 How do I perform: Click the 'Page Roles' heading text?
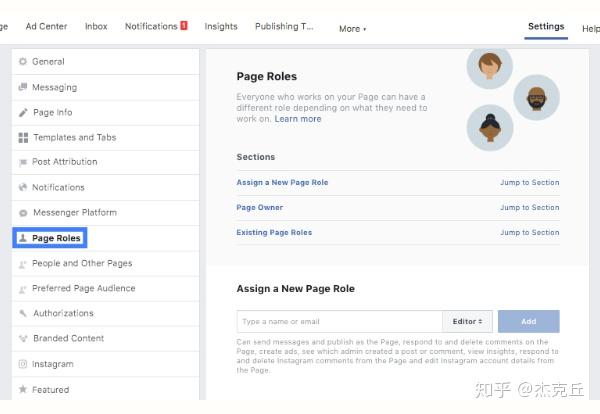(x=266, y=76)
